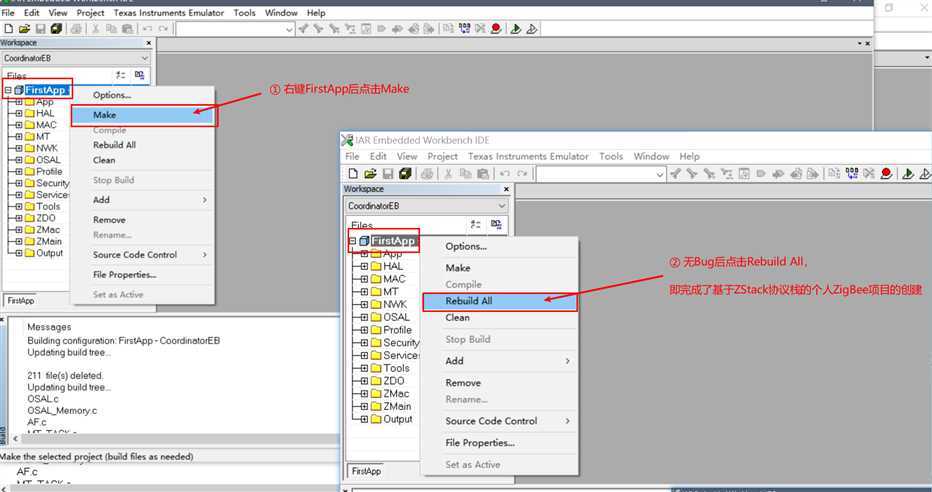Image resolution: width=932 pixels, height=492 pixels.
Task: Select FirstApp tab below foreground workspace panel
Action: click(x=366, y=471)
